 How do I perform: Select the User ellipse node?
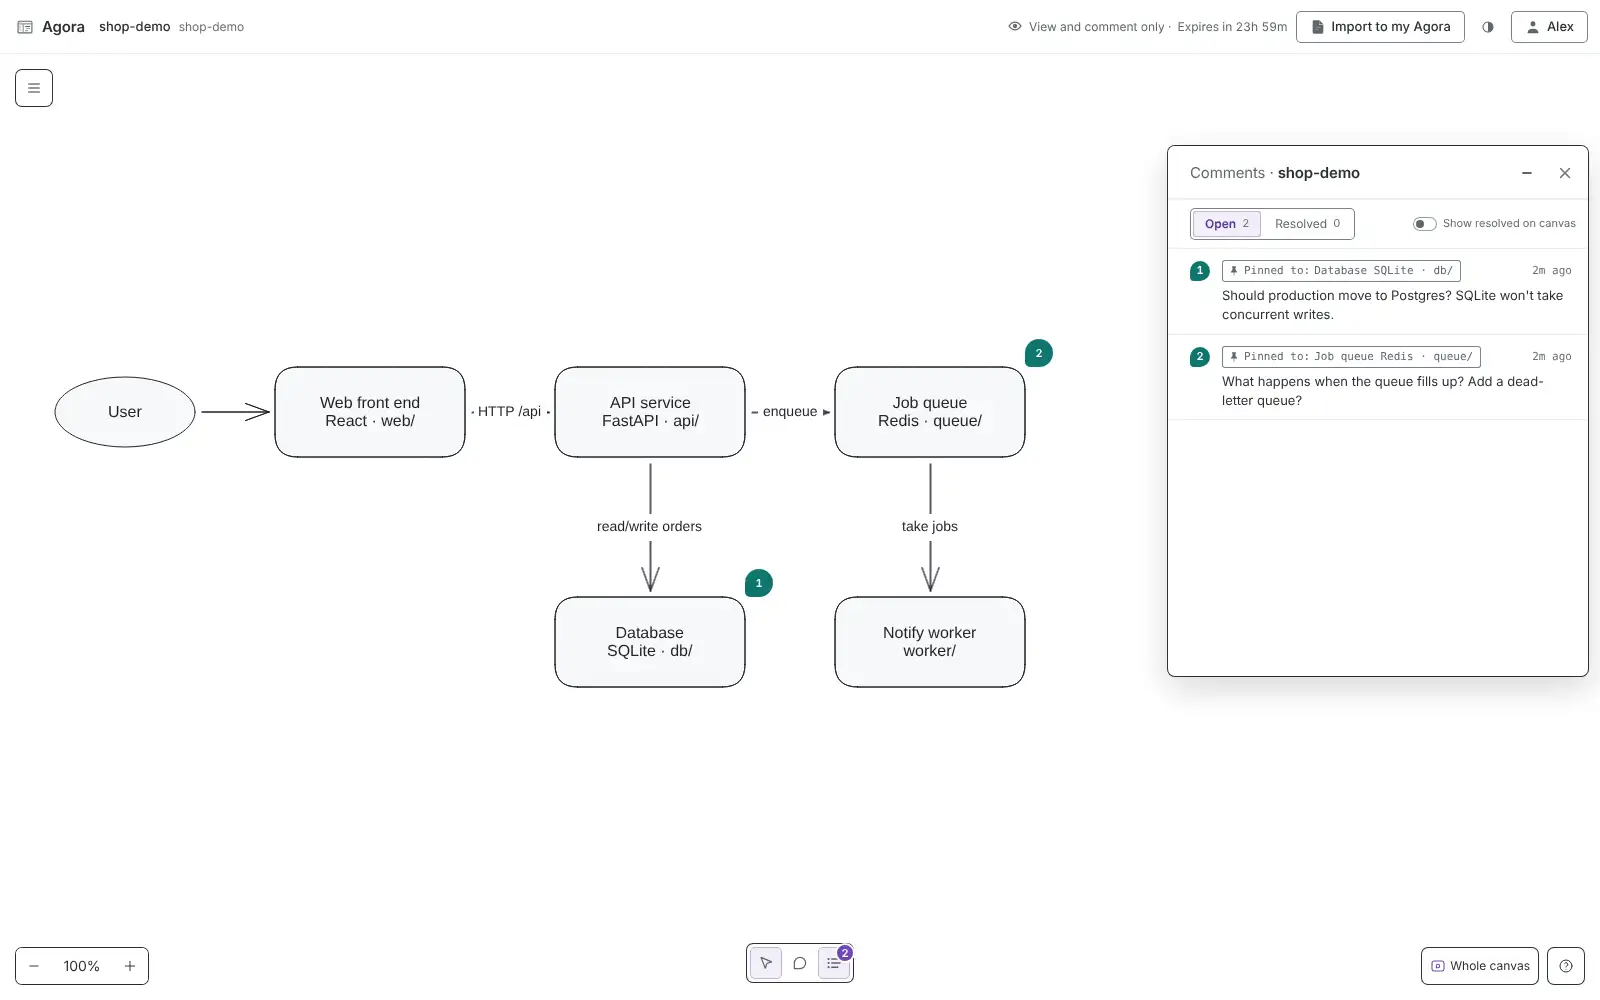coord(125,412)
